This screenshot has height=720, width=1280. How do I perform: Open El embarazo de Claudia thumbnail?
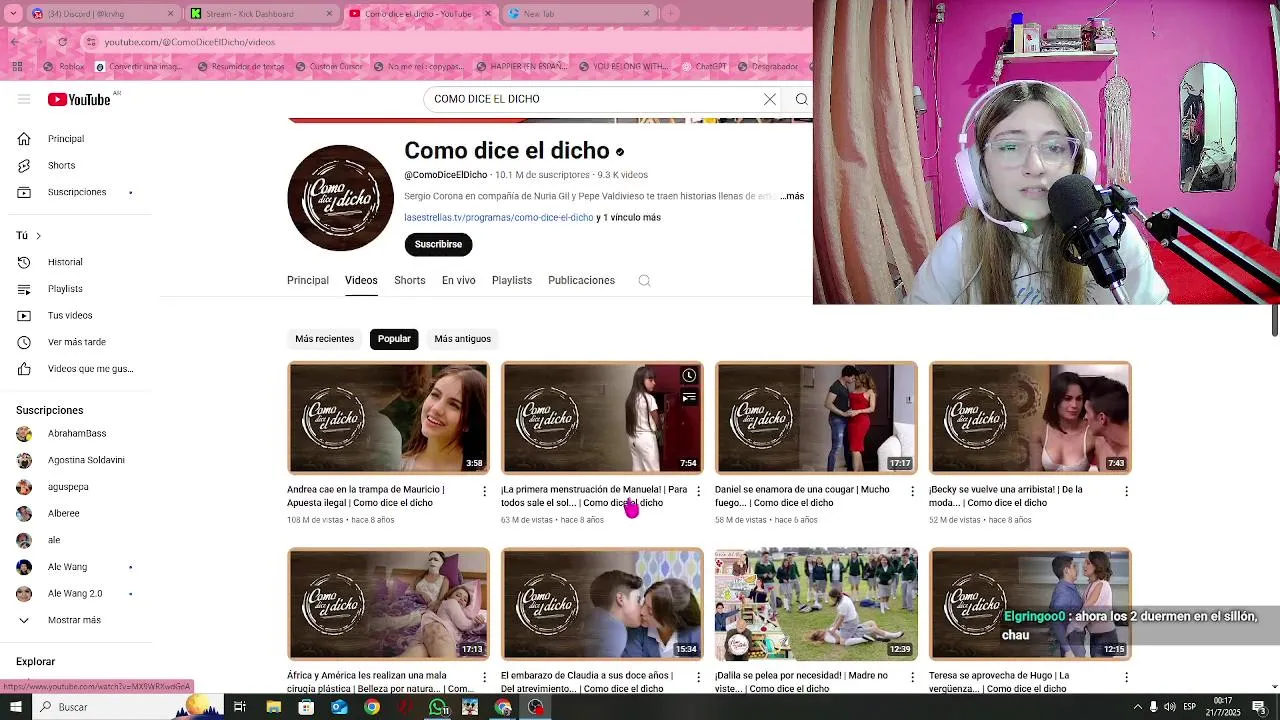pos(602,604)
